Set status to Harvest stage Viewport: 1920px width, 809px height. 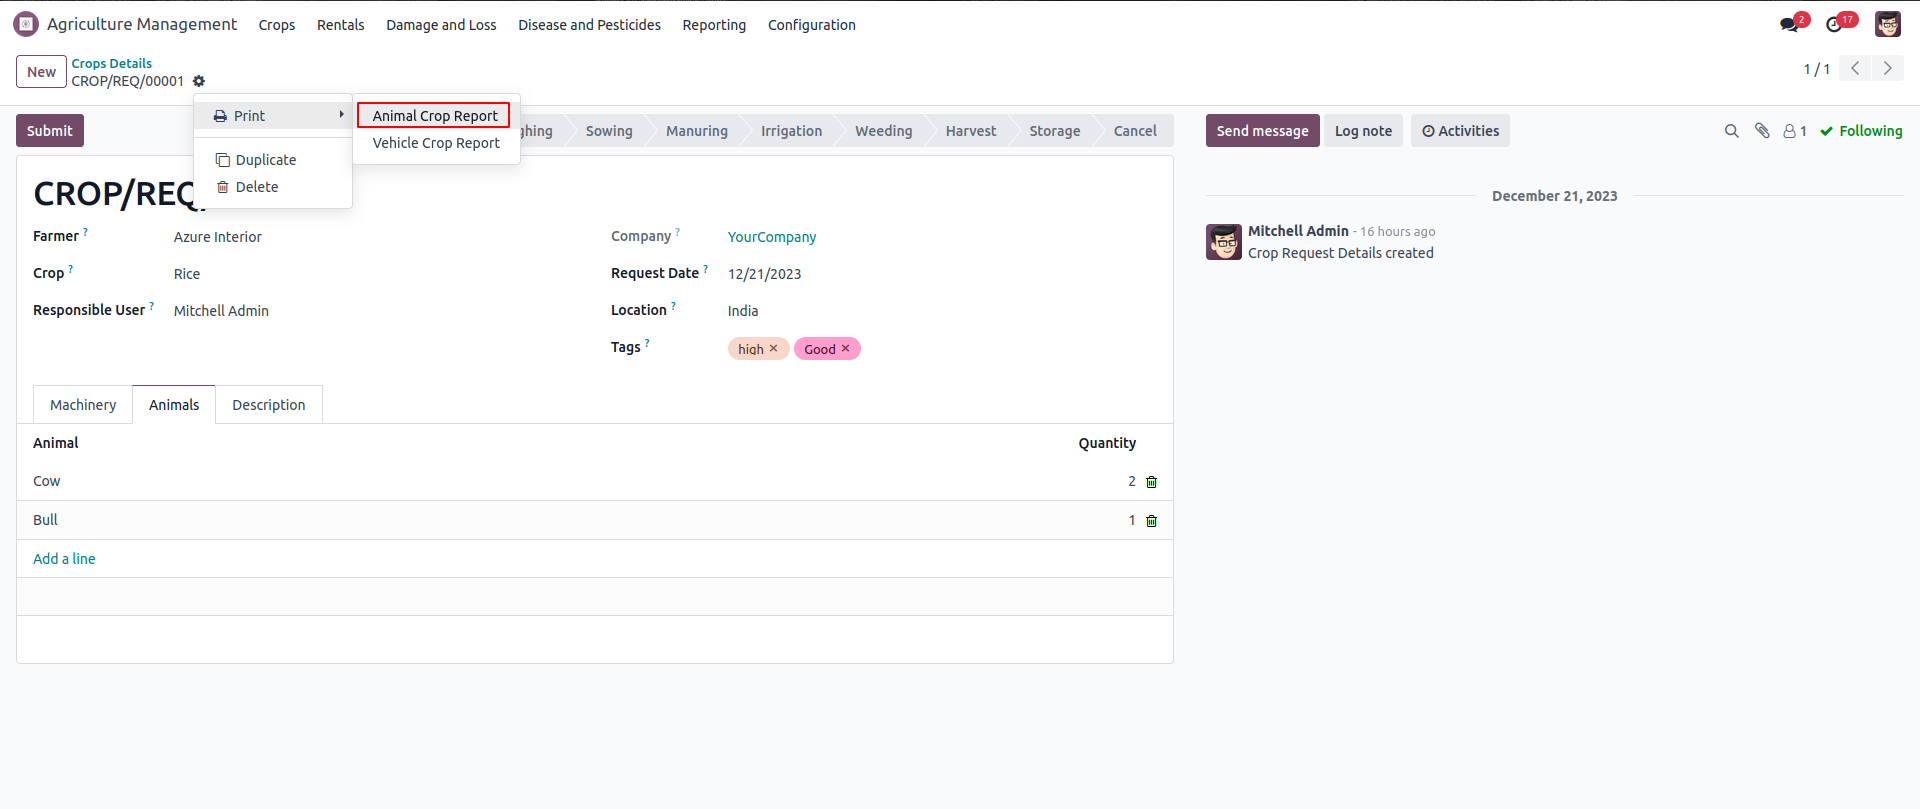point(970,131)
